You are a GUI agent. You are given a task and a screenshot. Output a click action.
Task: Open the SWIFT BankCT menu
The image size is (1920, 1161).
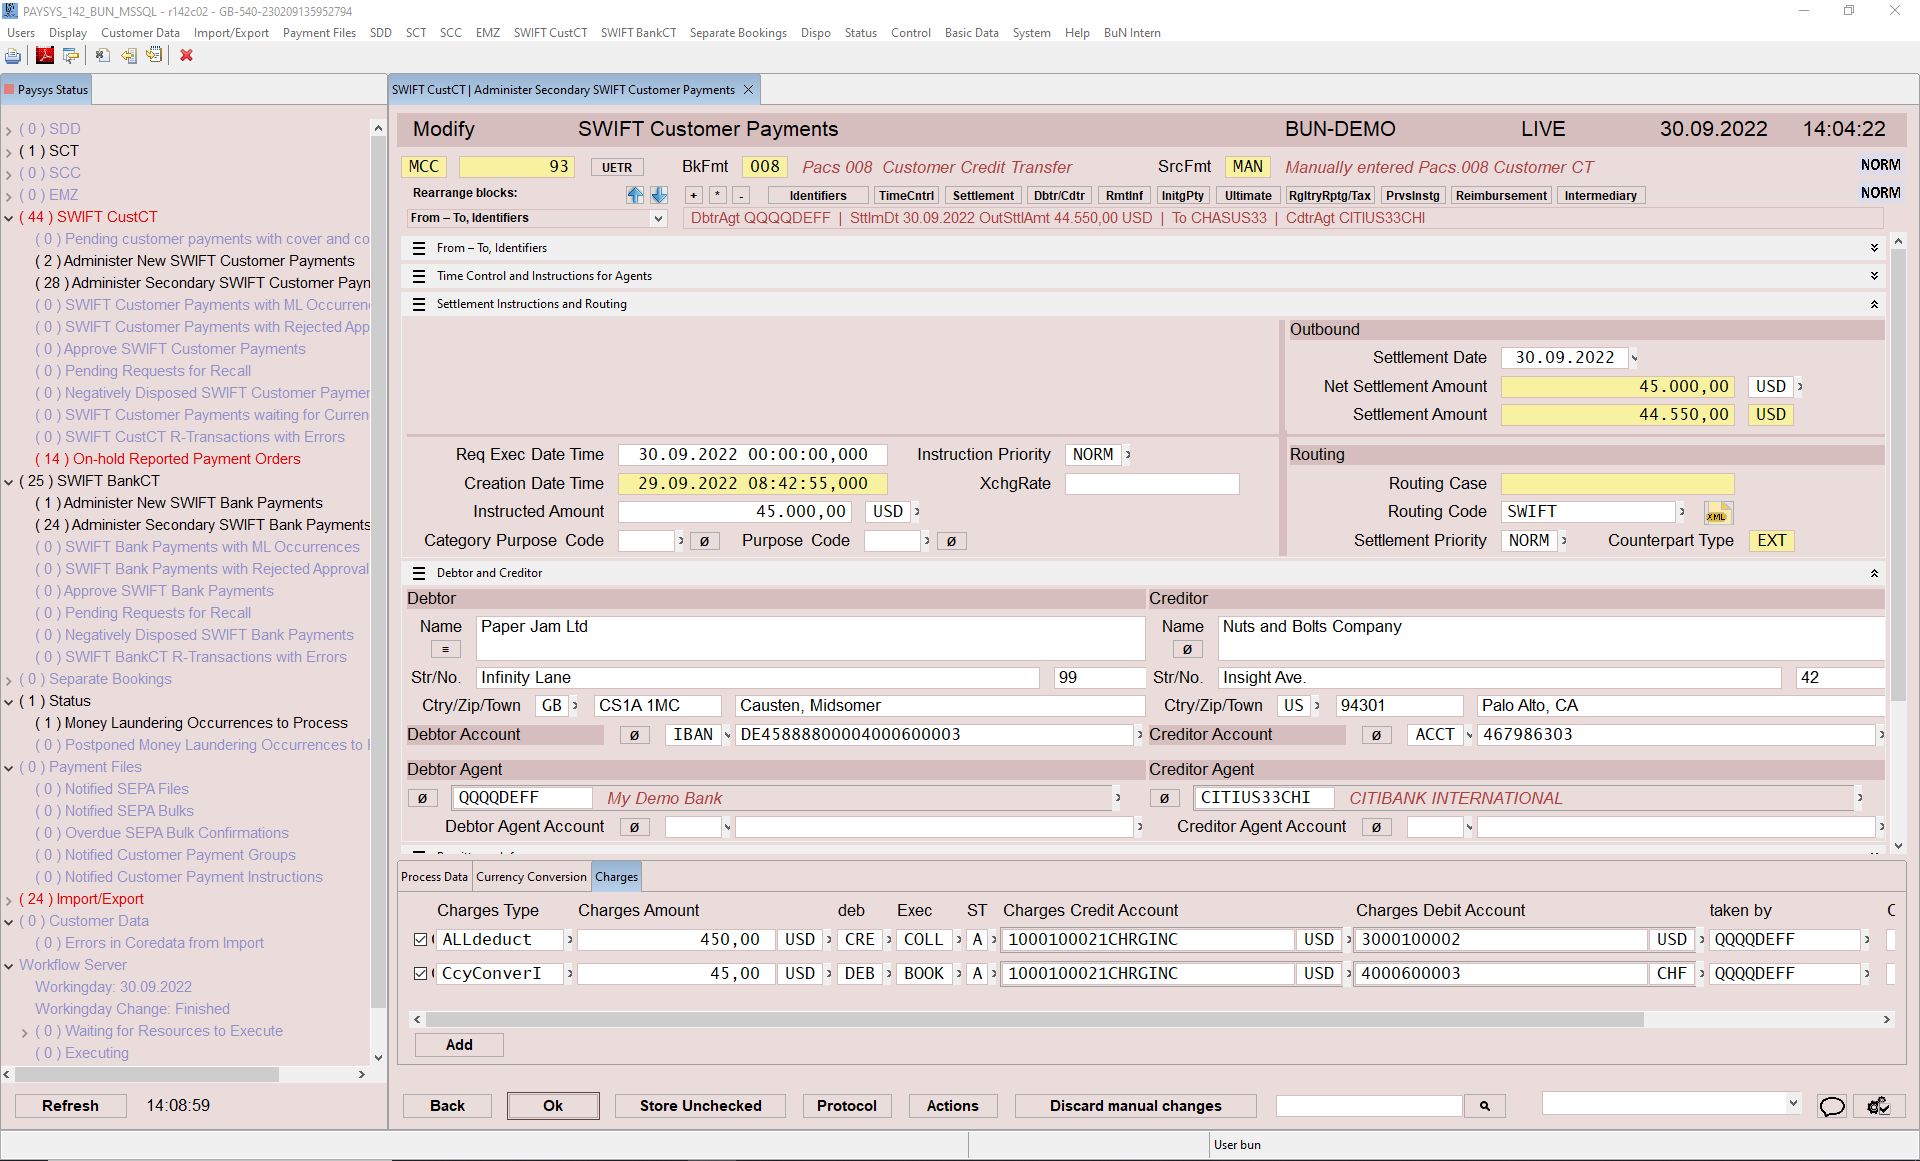click(x=638, y=33)
